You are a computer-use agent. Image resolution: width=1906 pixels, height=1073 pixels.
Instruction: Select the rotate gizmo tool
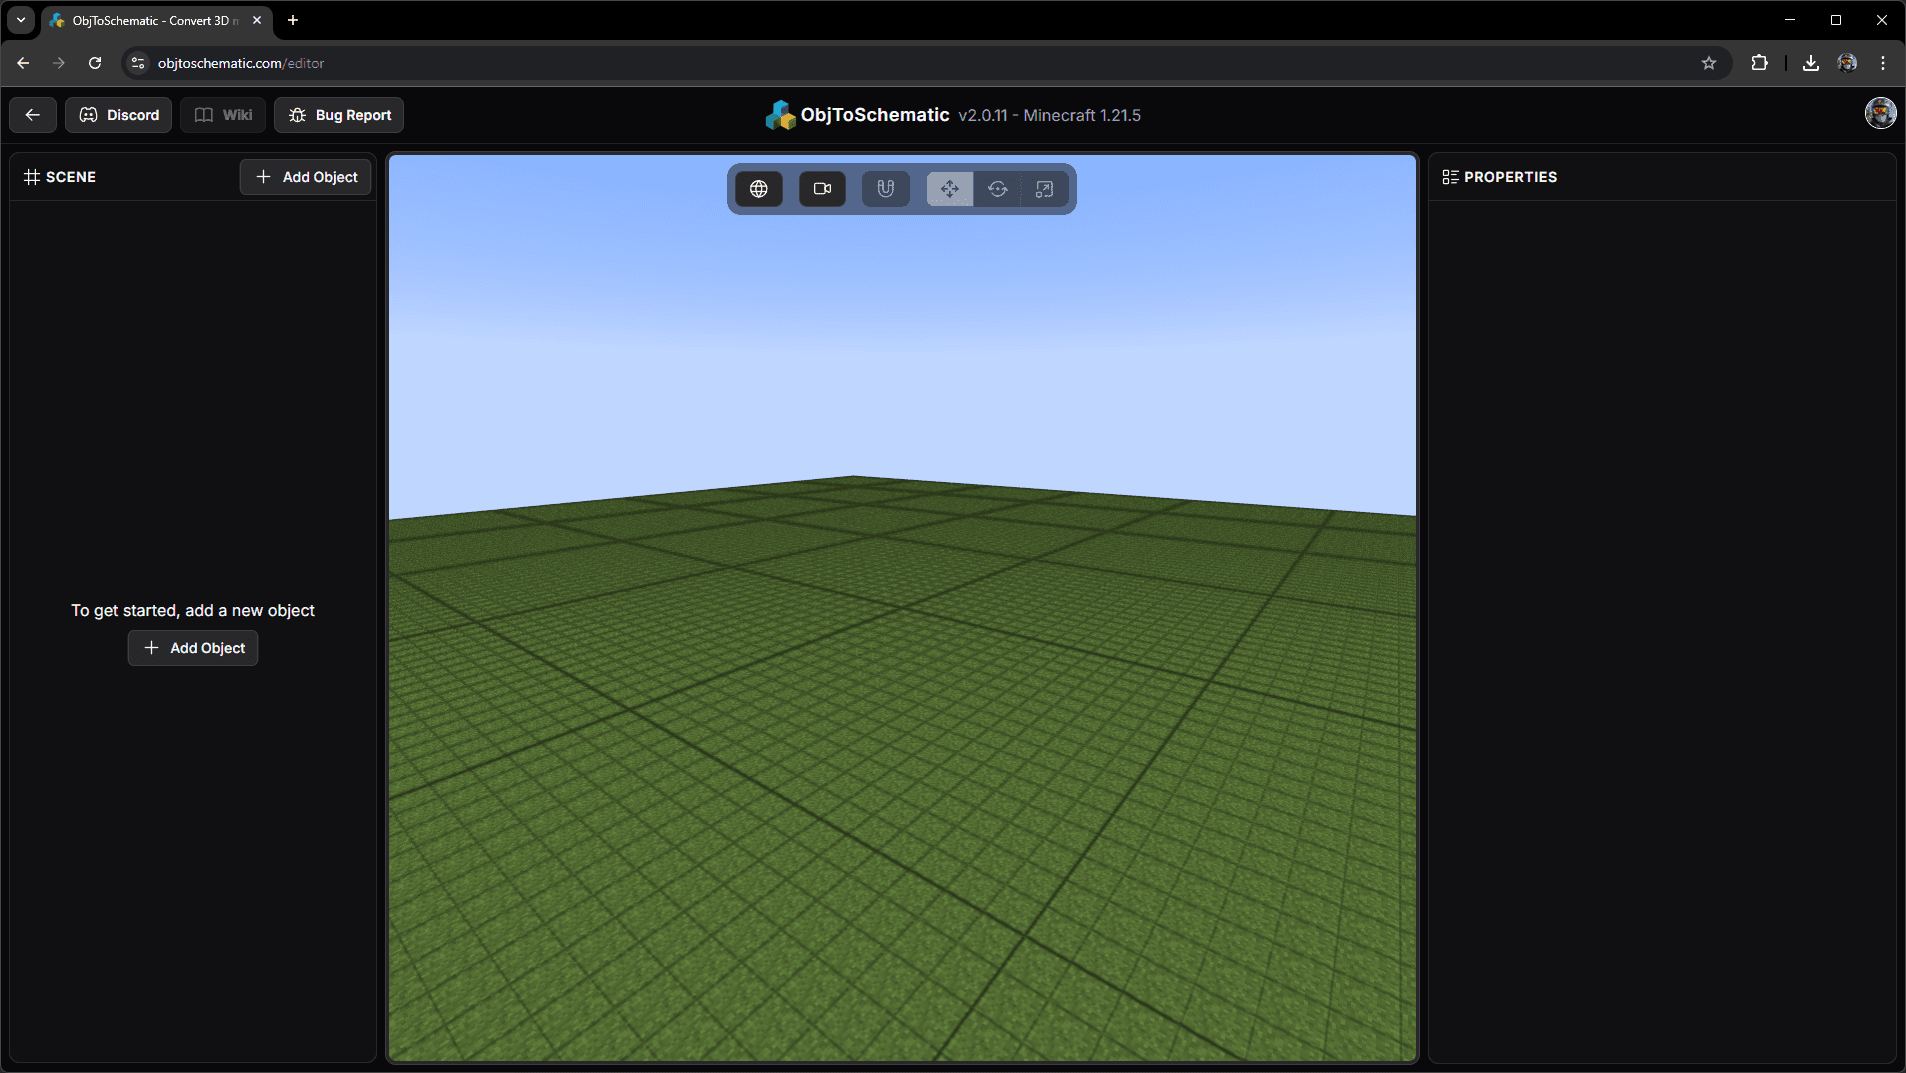(997, 189)
